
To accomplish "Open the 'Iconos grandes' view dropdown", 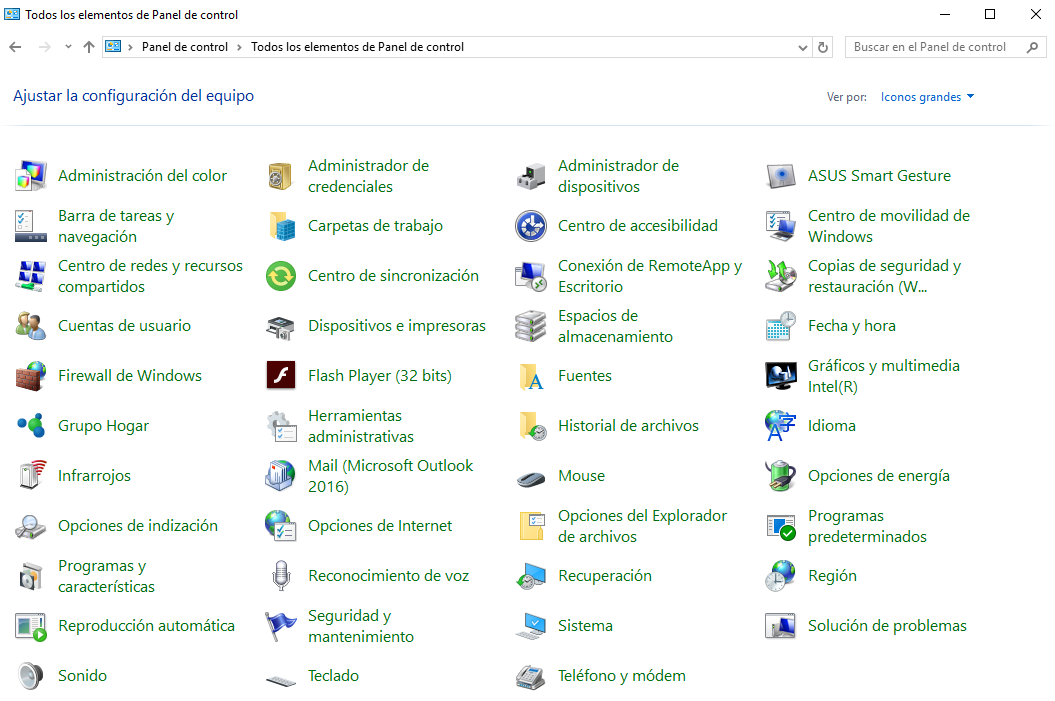I will [927, 96].
